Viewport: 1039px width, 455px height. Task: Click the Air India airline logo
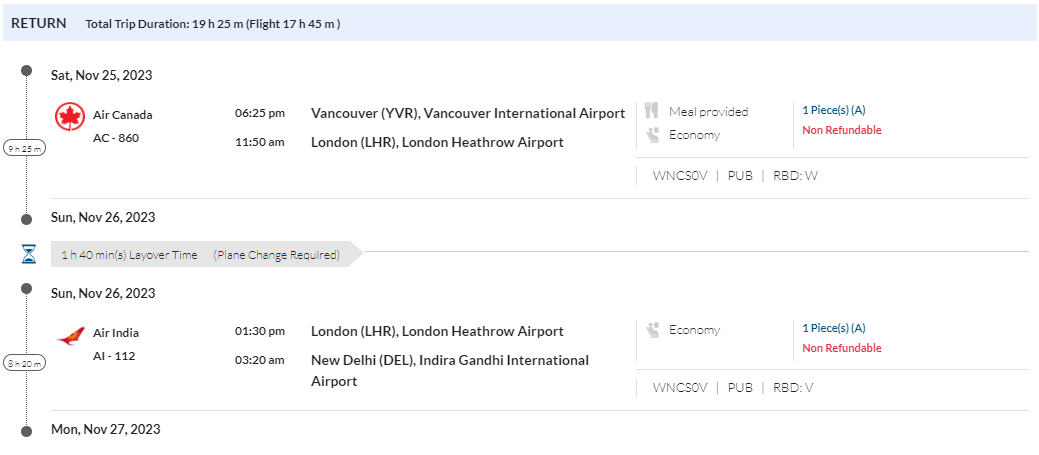click(x=70, y=336)
